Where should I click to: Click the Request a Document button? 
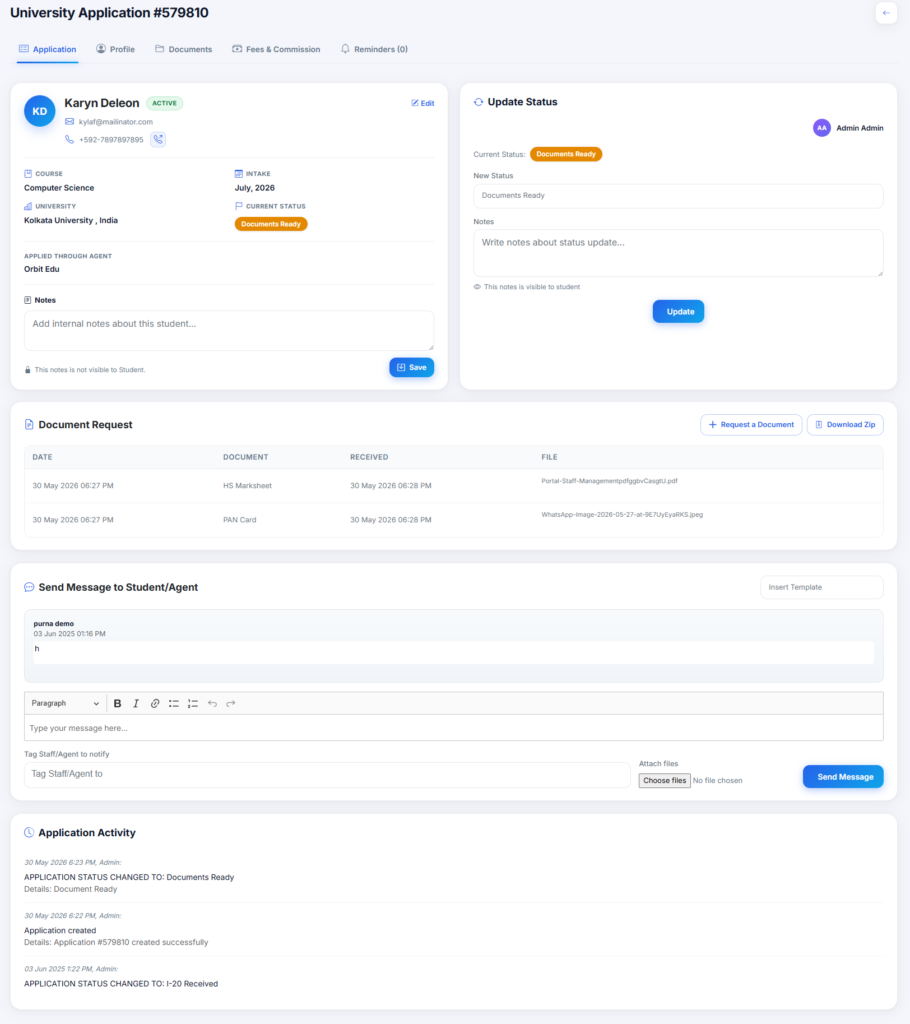point(751,424)
